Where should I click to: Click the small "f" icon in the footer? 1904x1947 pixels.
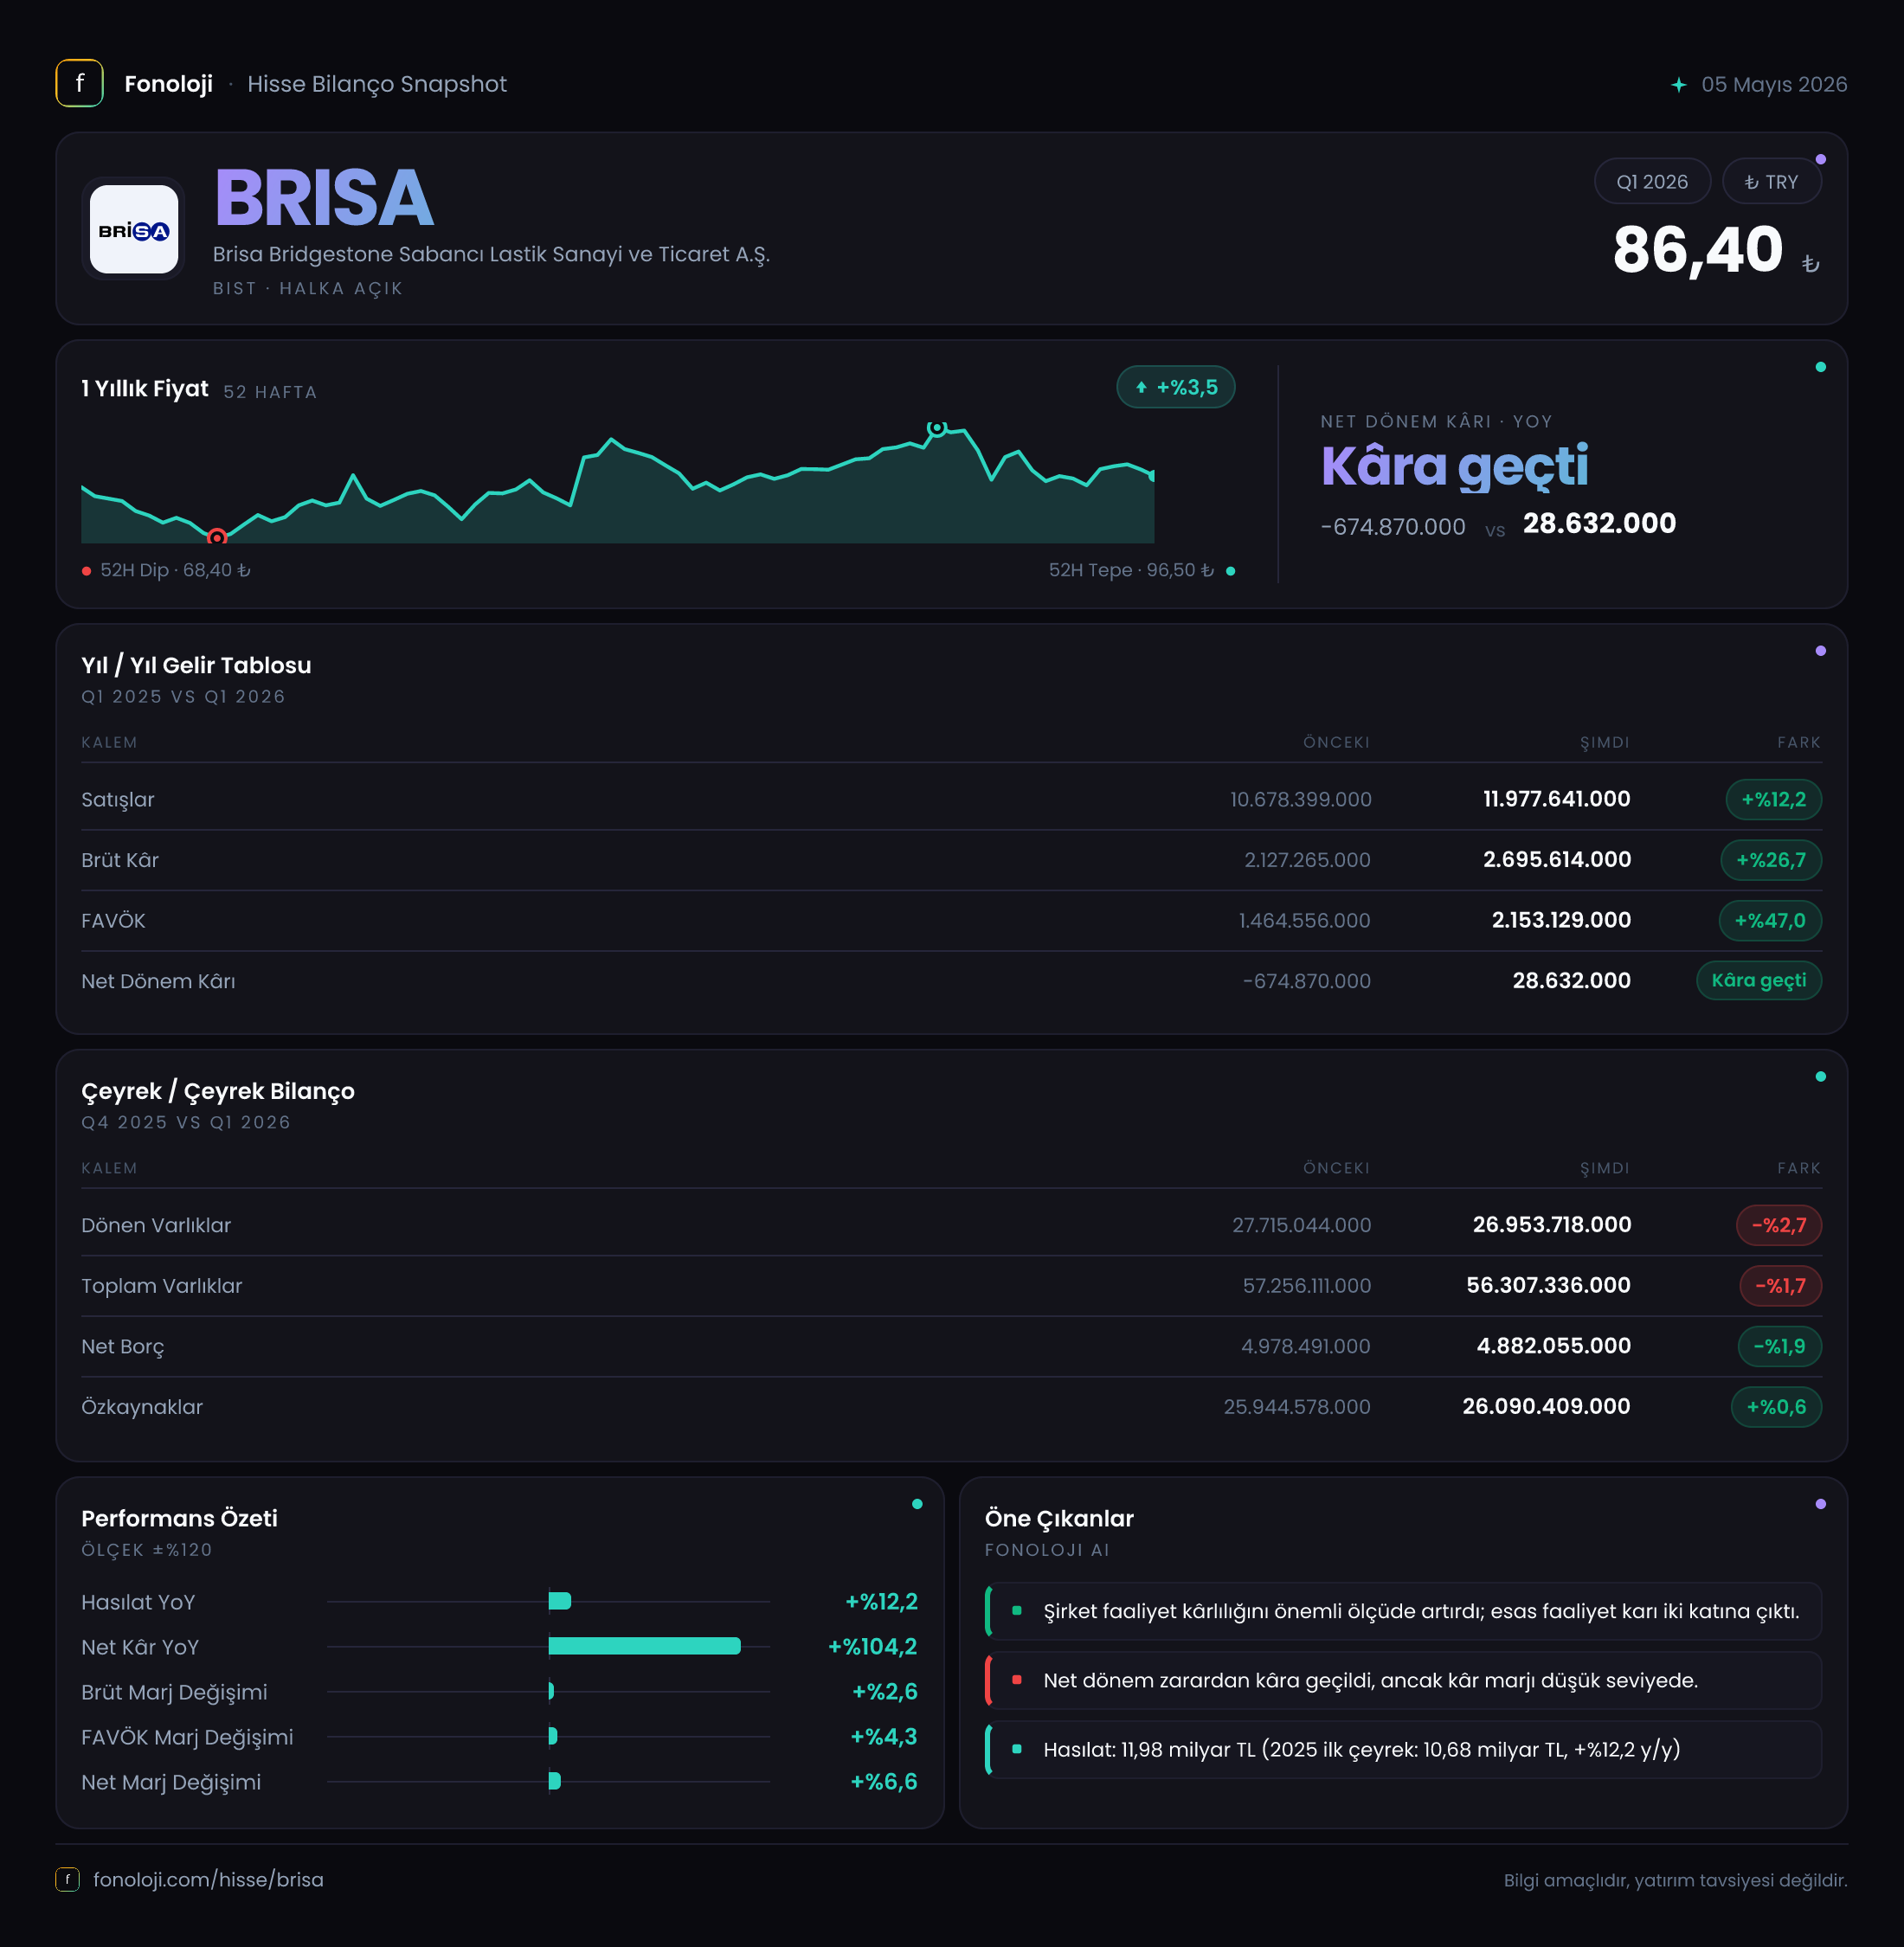[67, 1880]
